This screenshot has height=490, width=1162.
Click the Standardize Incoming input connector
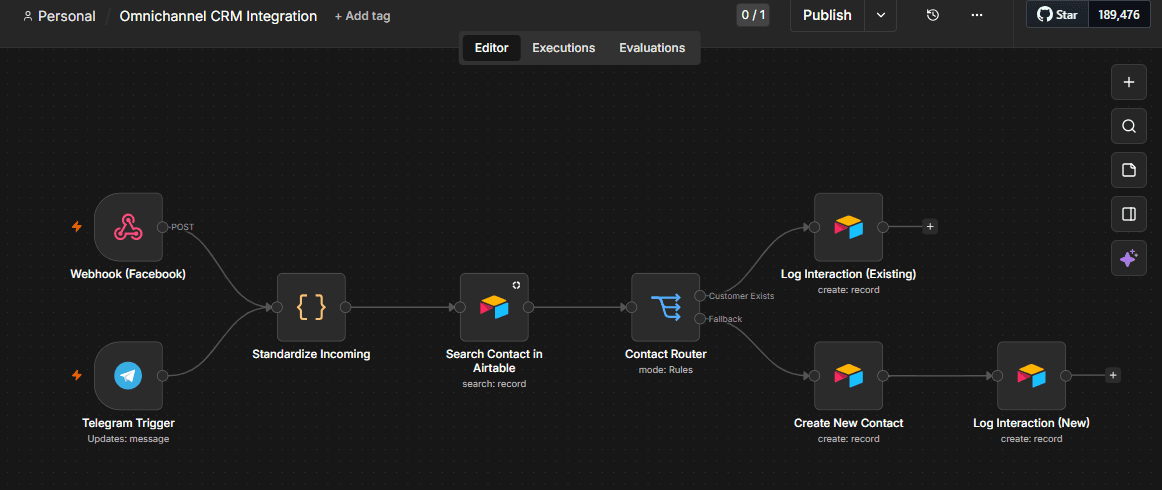[277, 307]
